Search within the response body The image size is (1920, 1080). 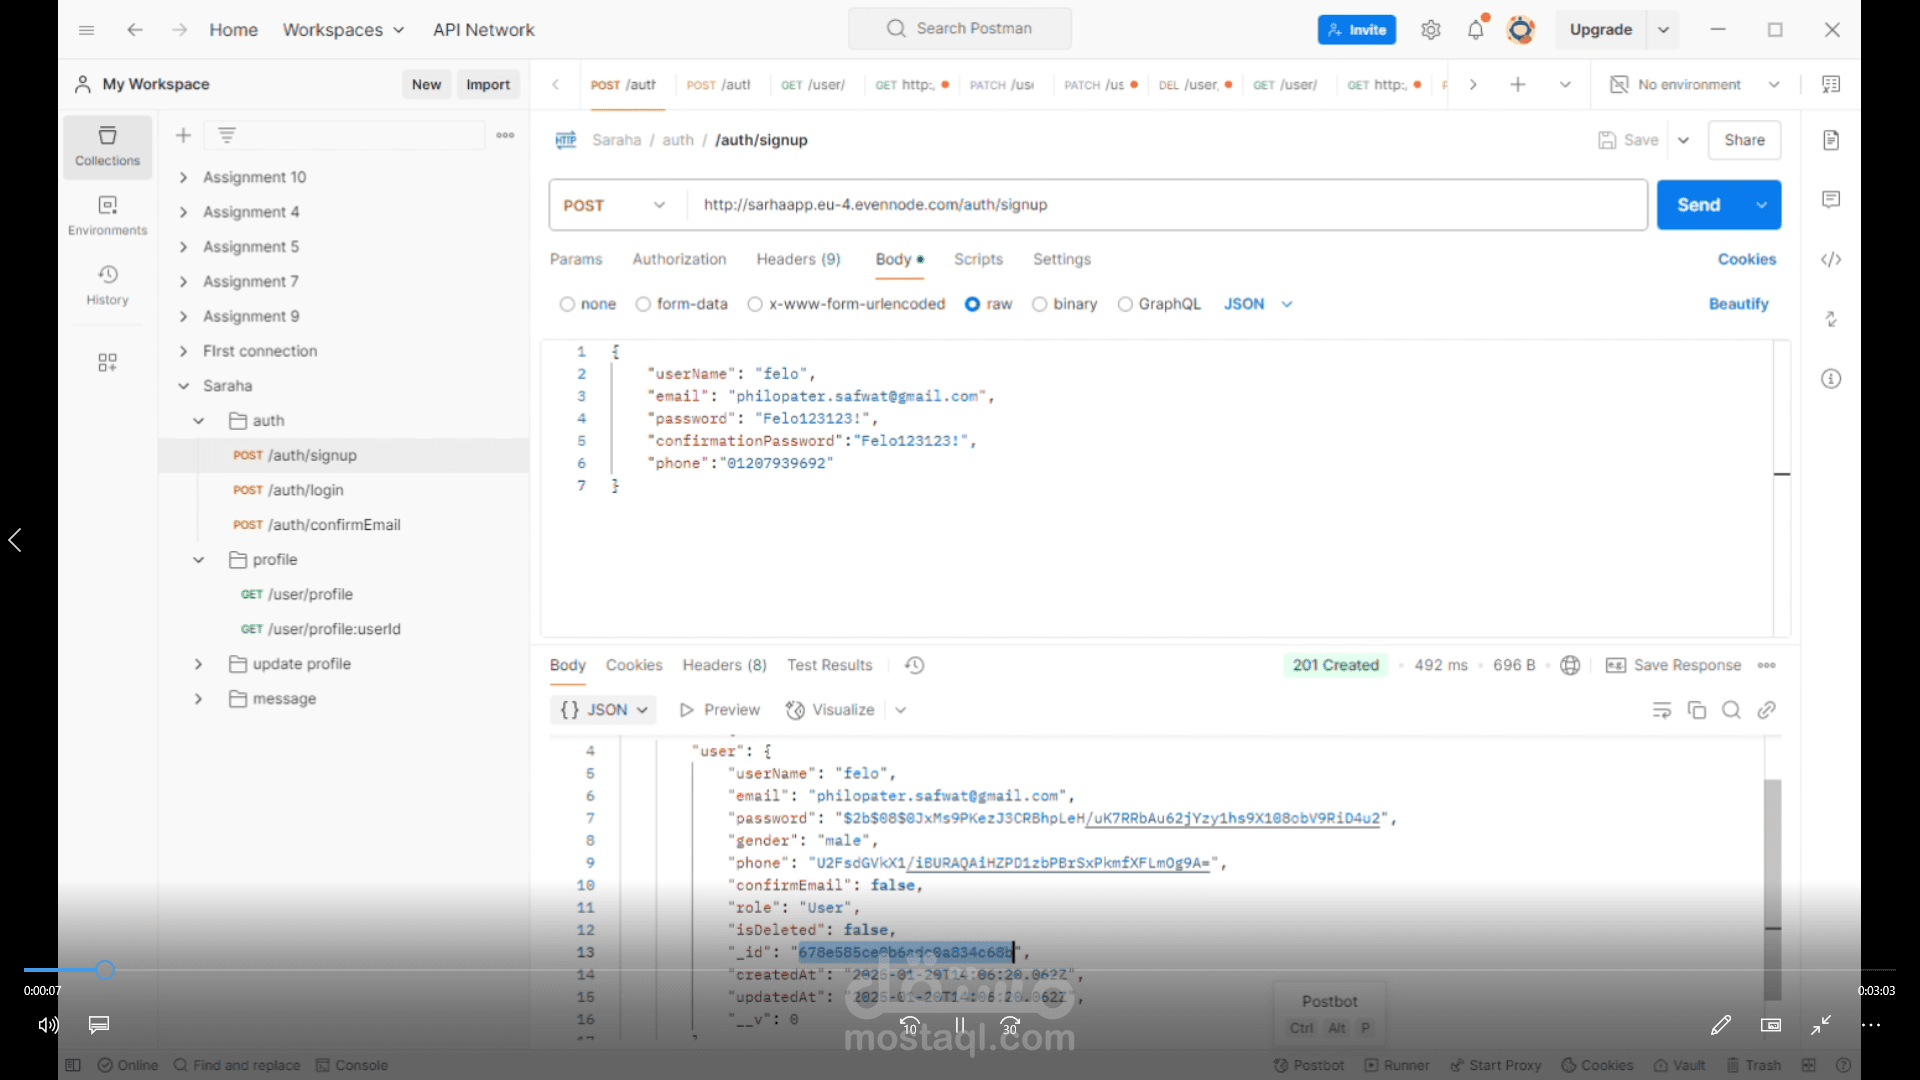[1732, 710]
